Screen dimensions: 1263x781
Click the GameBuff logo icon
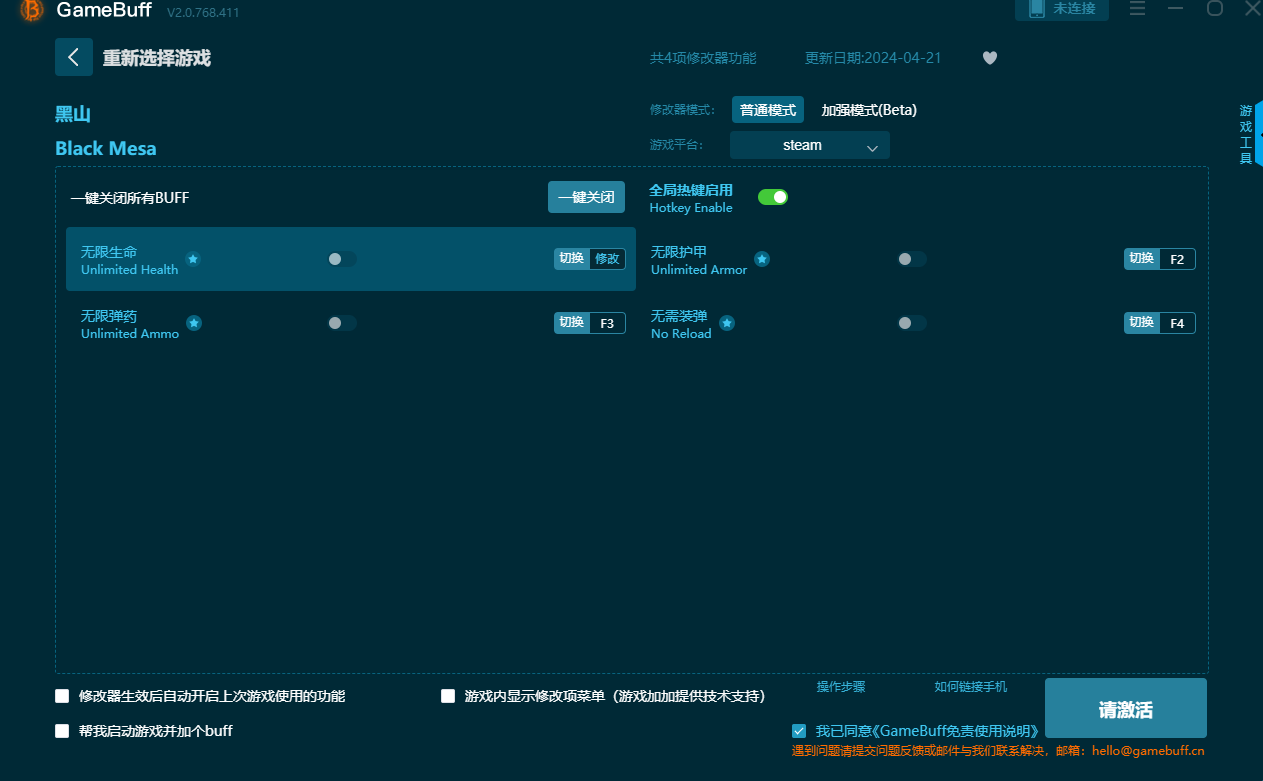coord(32,10)
